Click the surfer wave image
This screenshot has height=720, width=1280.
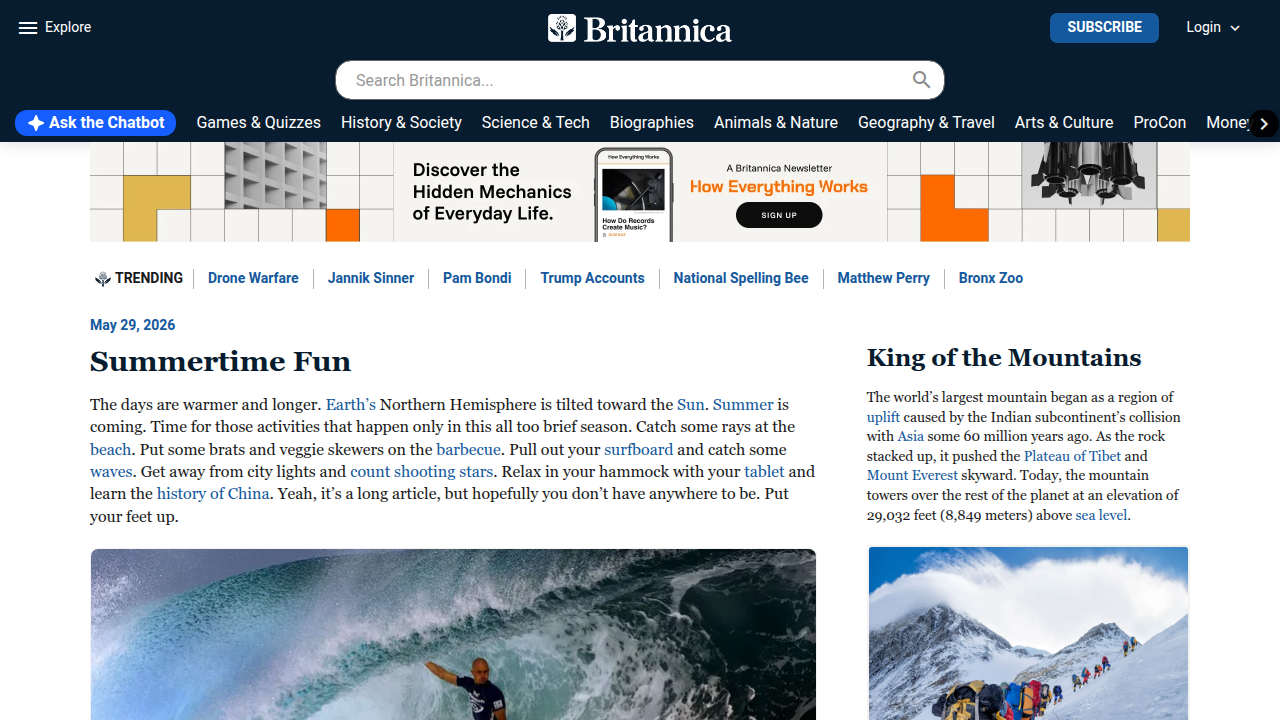453,634
